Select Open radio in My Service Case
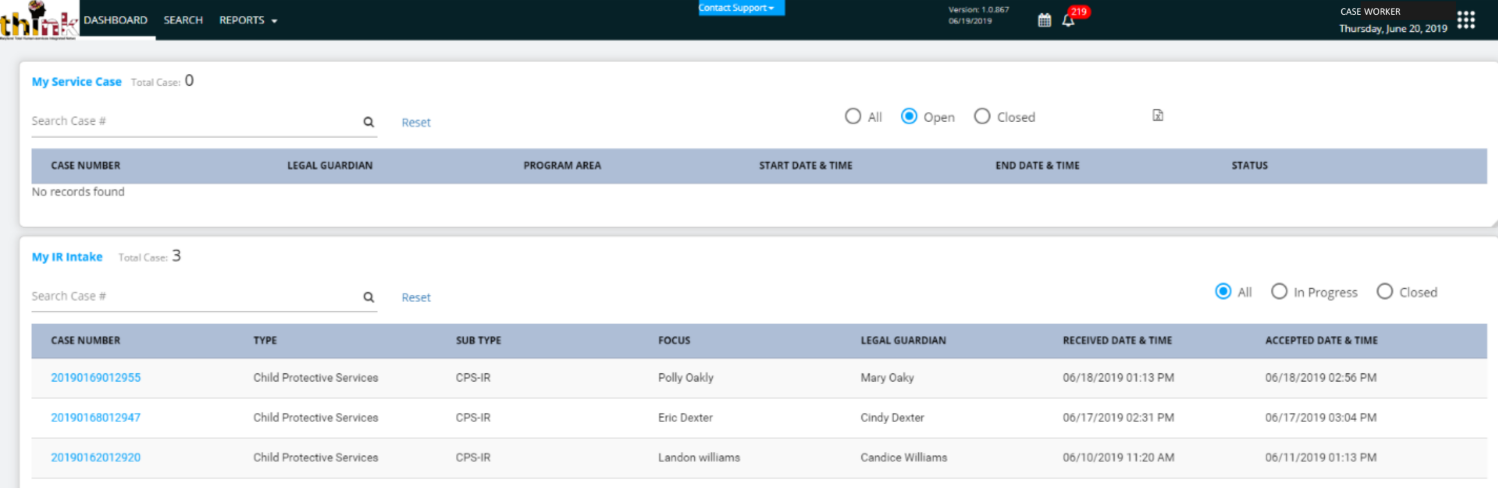Viewport: 1498px width, 492px height. (x=909, y=116)
